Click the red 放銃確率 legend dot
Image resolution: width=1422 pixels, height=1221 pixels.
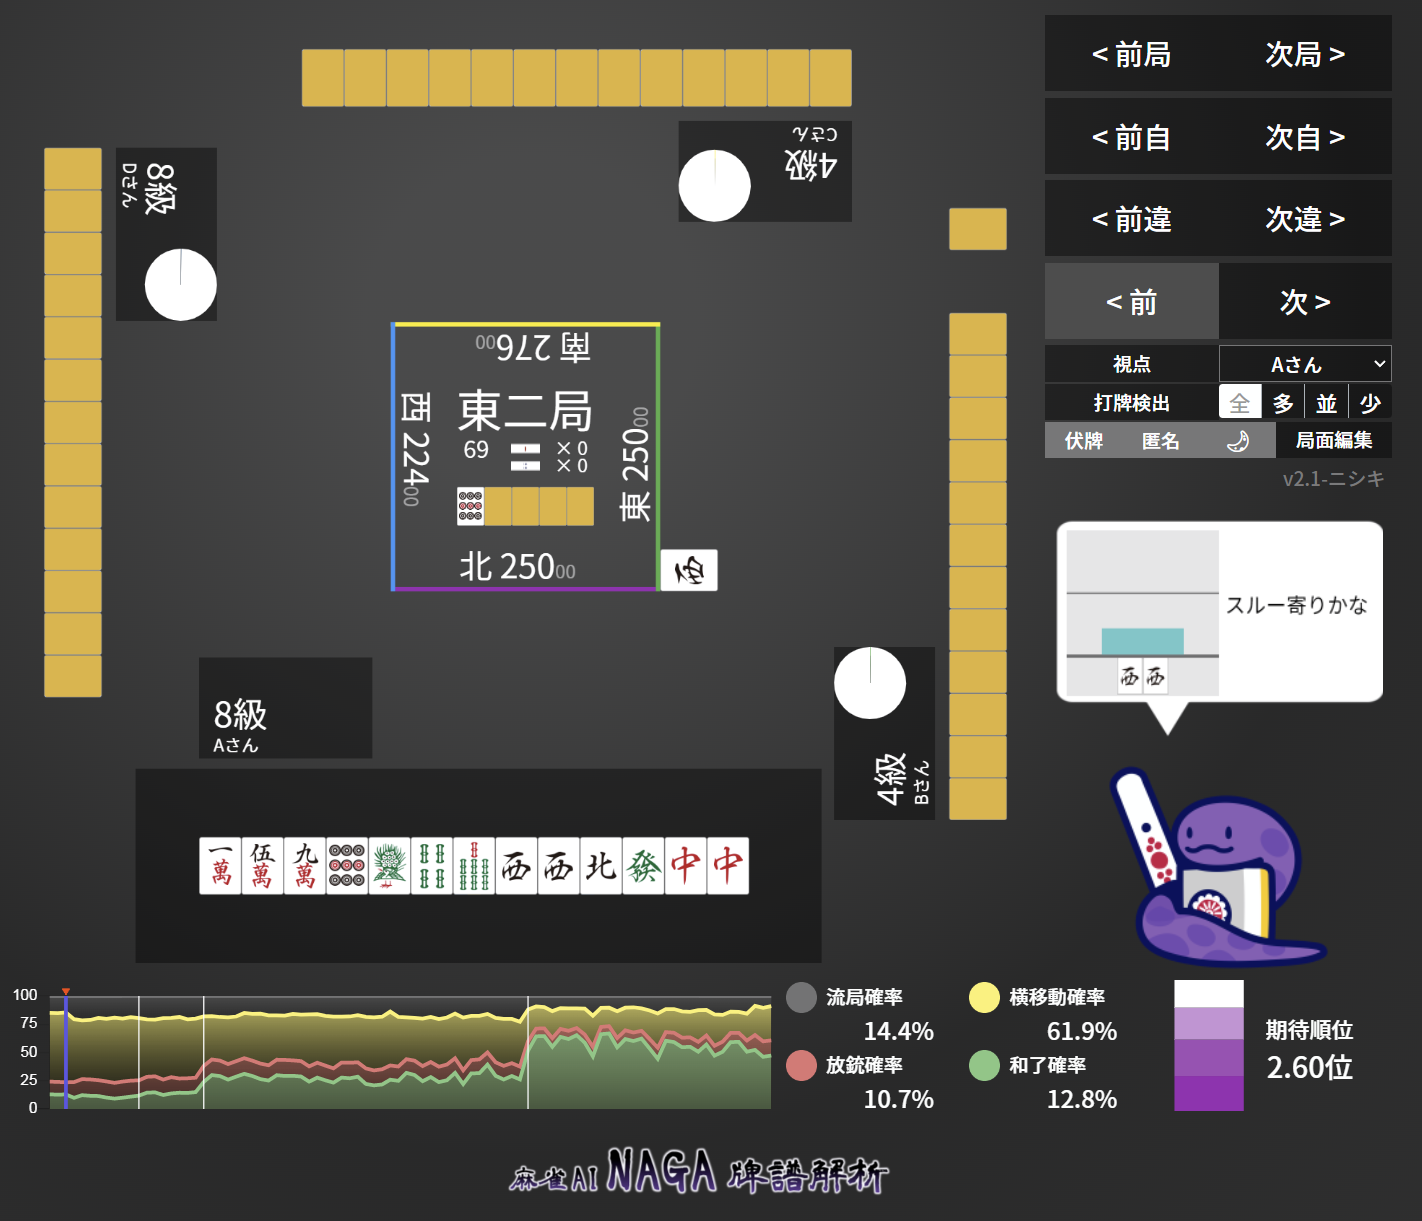coord(802,1066)
